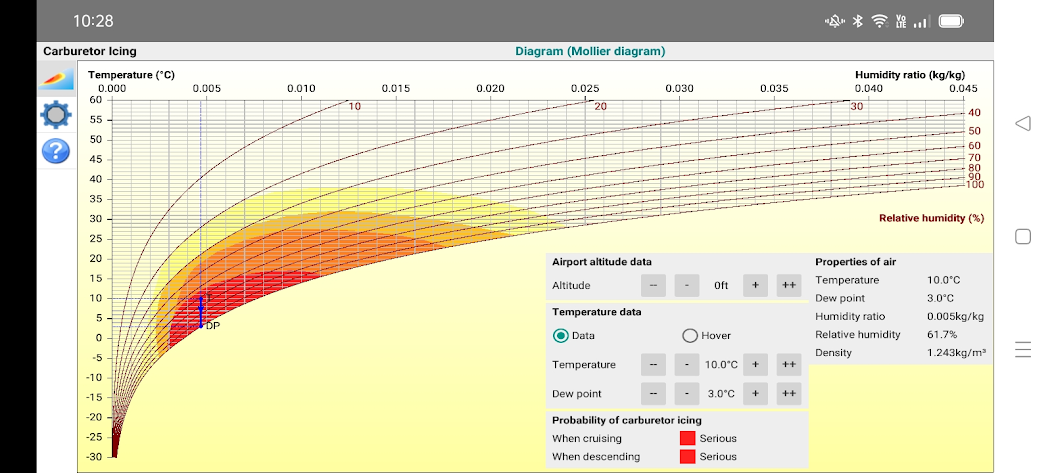Click the red cruising icing probability swatch
The width and height of the screenshot is (1052, 473).
tap(687, 438)
